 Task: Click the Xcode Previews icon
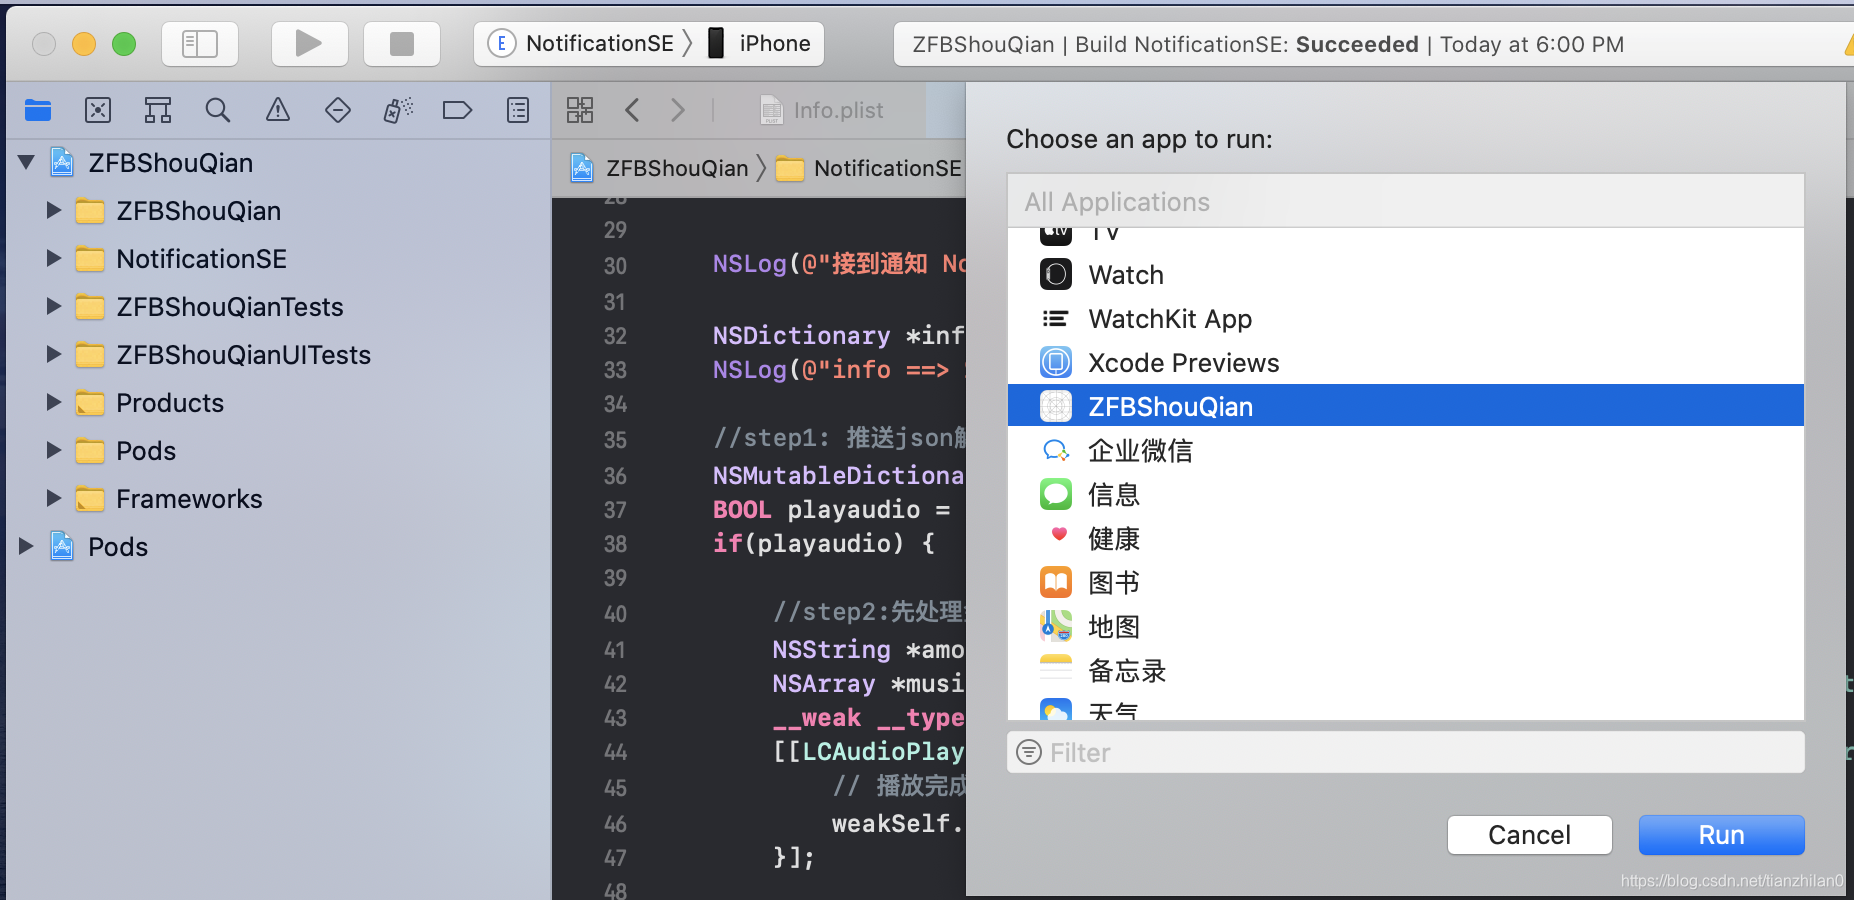point(1056,362)
